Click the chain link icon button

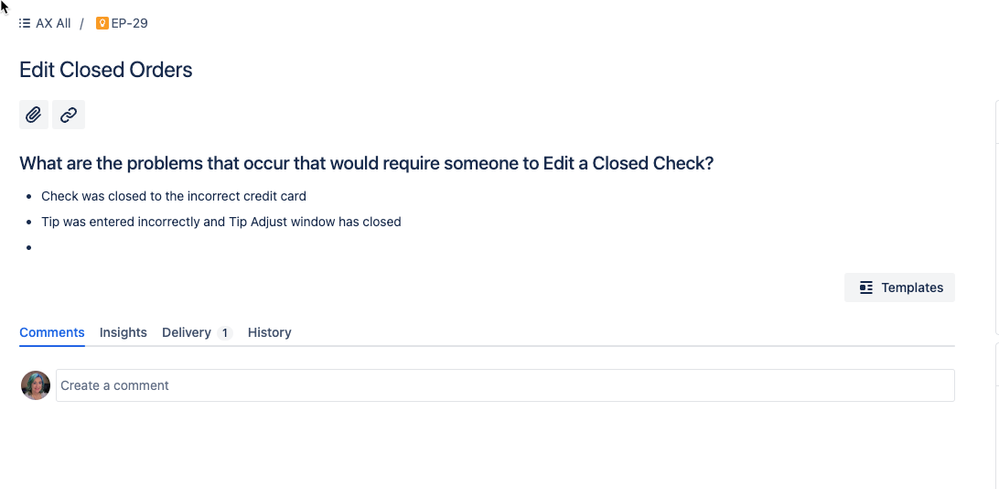[x=68, y=115]
